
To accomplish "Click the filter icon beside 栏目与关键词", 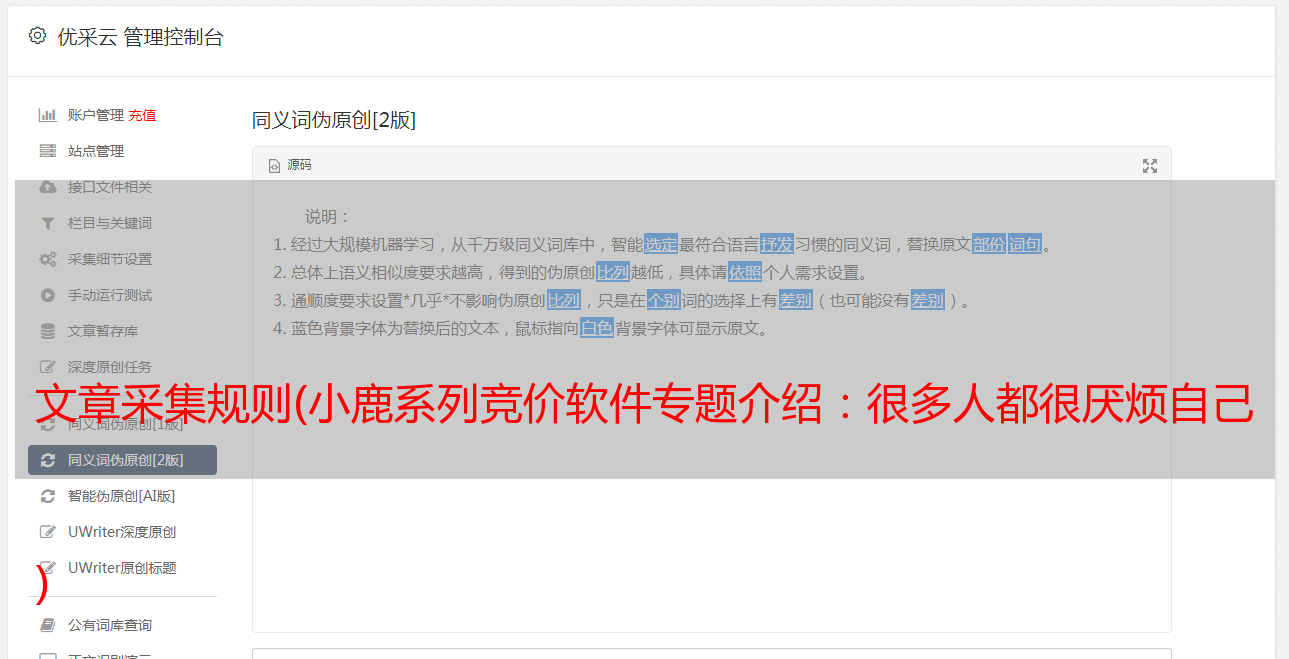I will (47, 223).
